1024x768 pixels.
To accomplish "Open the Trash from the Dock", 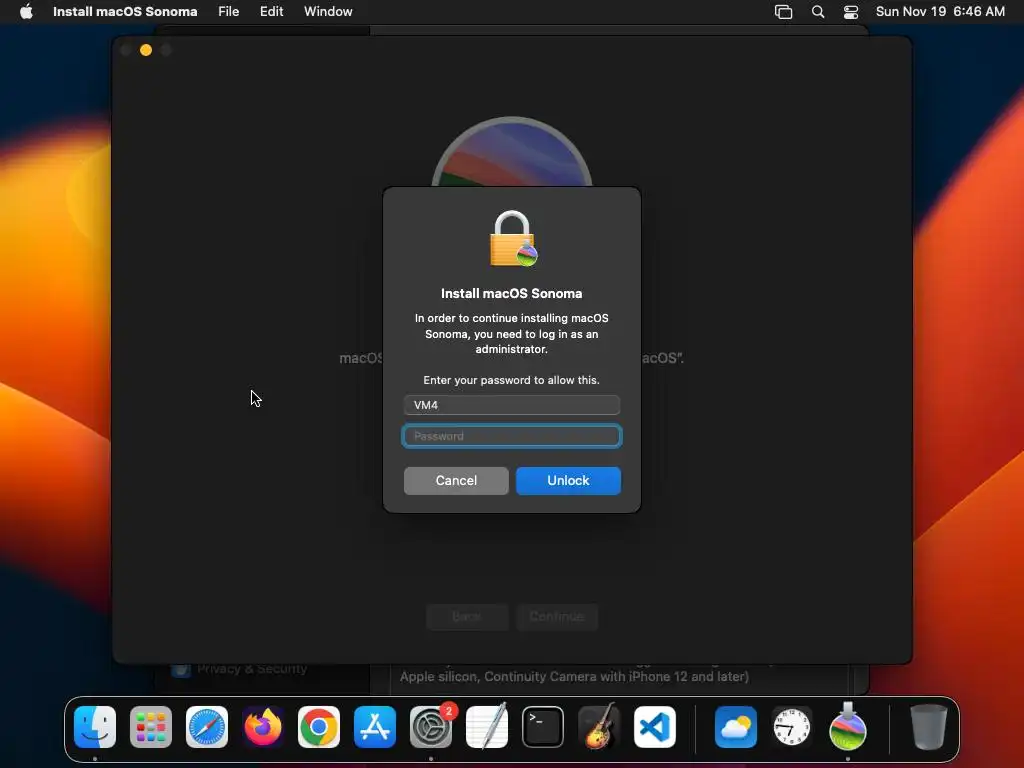I will click(x=928, y=727).
